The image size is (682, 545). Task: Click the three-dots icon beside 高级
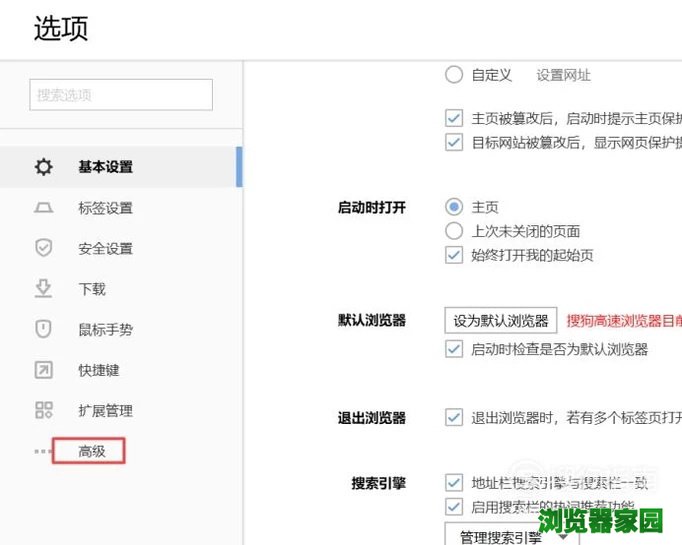point(43,452)
